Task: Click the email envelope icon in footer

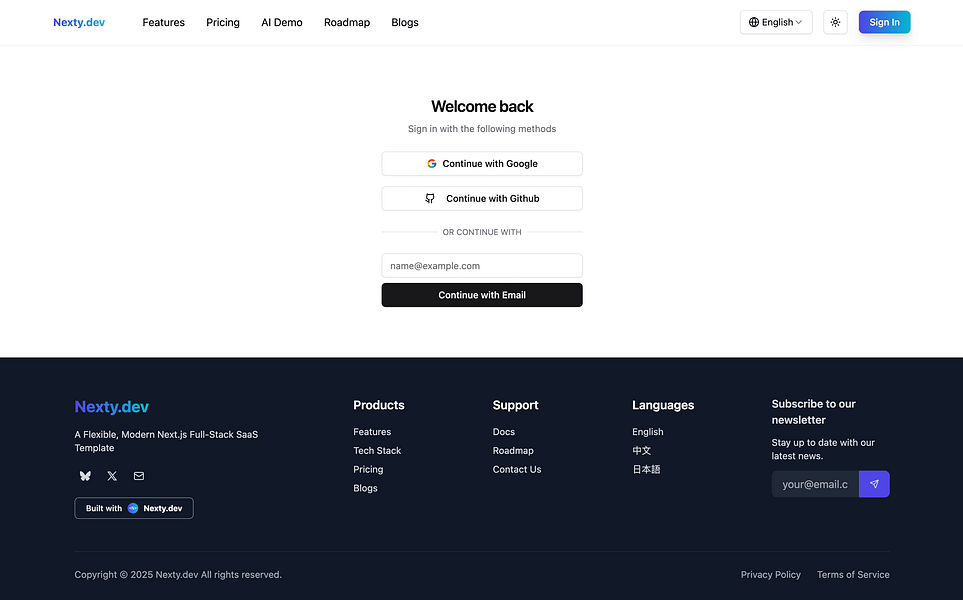Action: (138, 476)
